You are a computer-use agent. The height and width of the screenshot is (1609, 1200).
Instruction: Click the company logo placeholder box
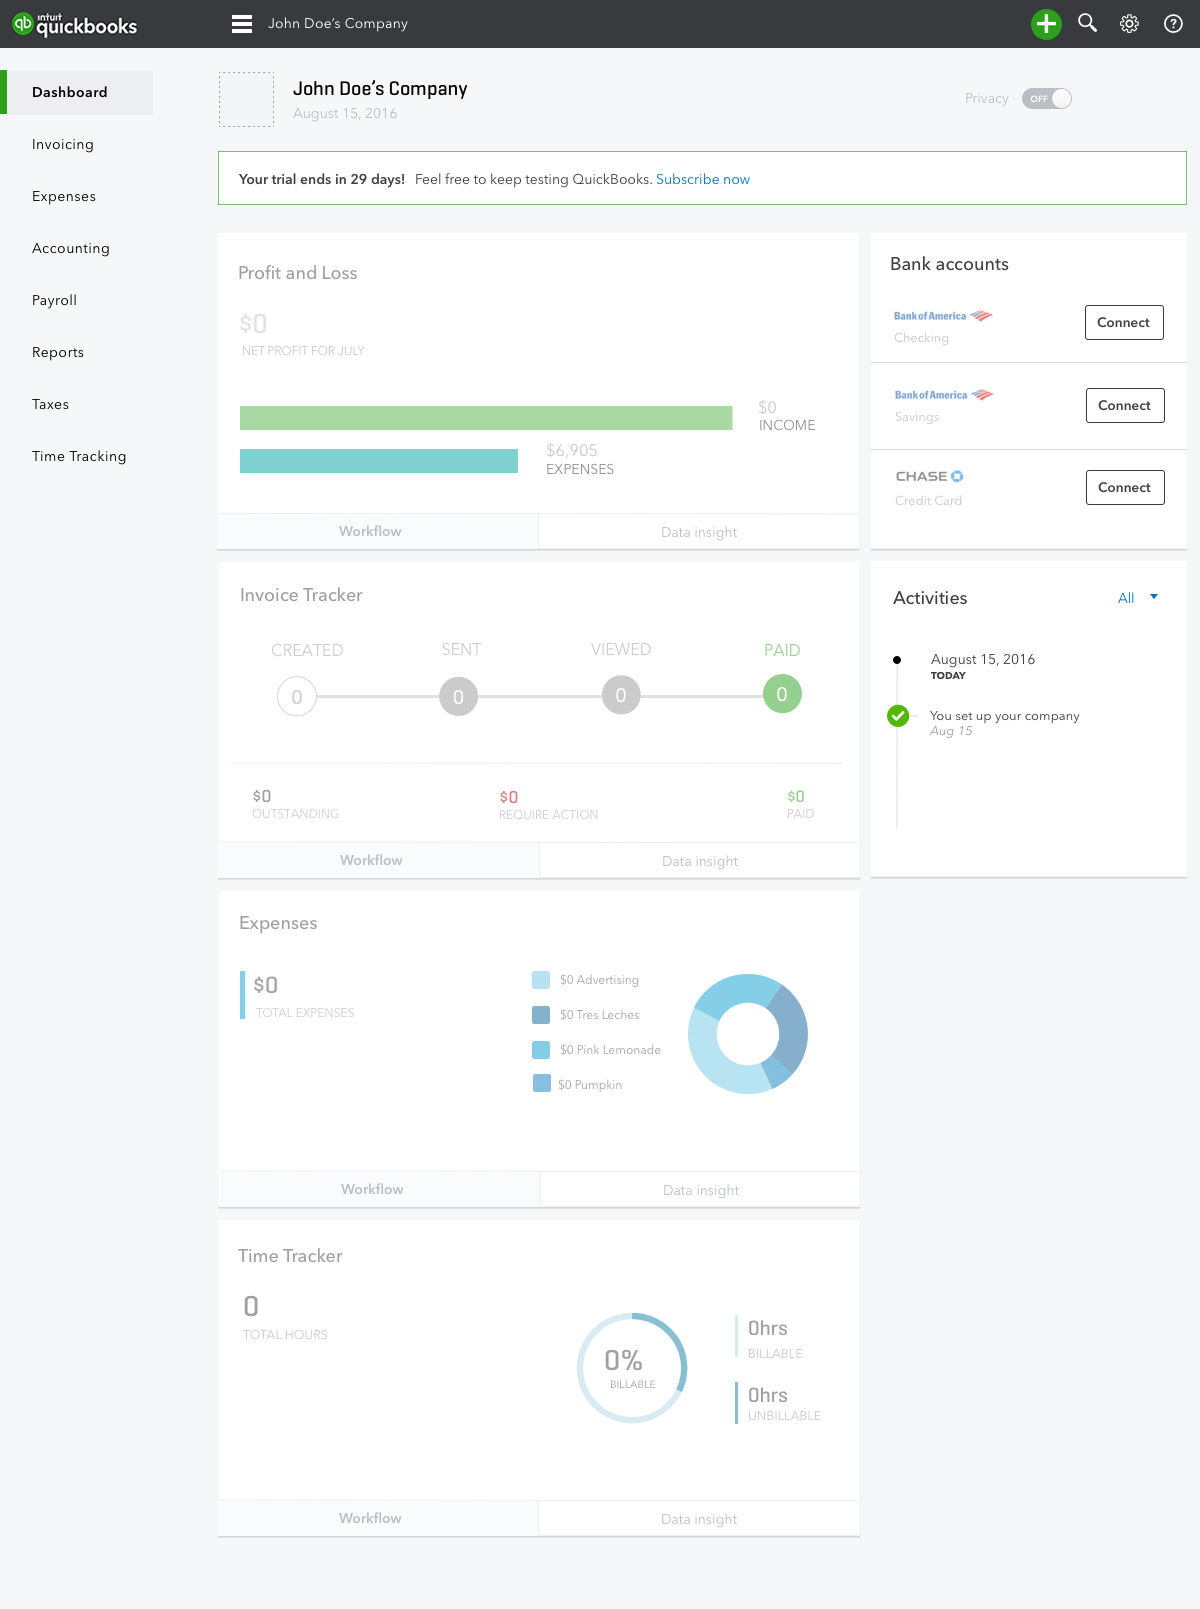click(x=246, y=99)
